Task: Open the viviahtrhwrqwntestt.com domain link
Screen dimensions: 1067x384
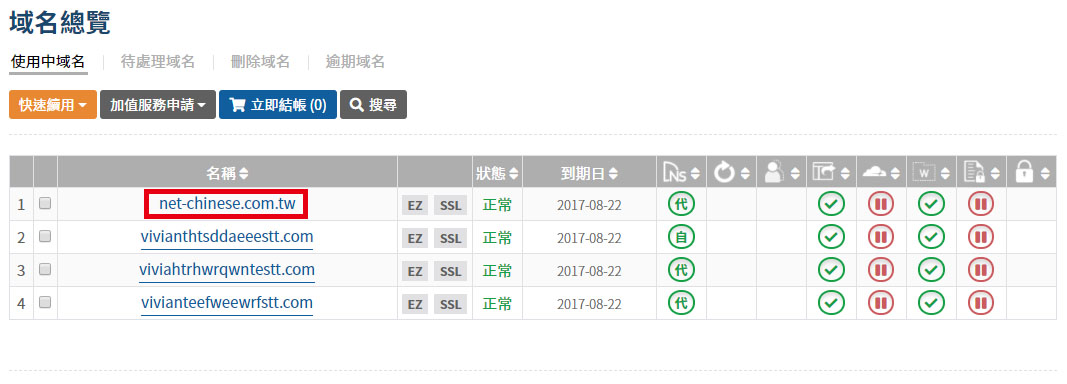Action: 227,270
